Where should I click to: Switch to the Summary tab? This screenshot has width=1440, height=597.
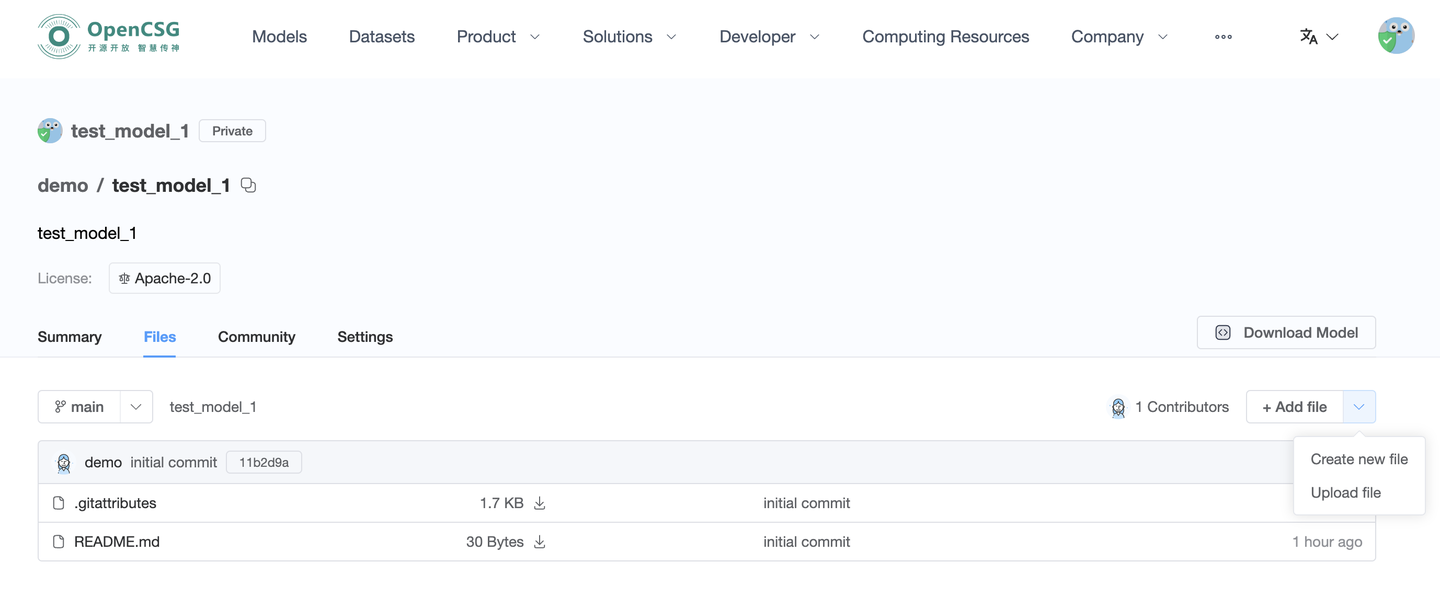pyautogui.click(x=70, y=337)
